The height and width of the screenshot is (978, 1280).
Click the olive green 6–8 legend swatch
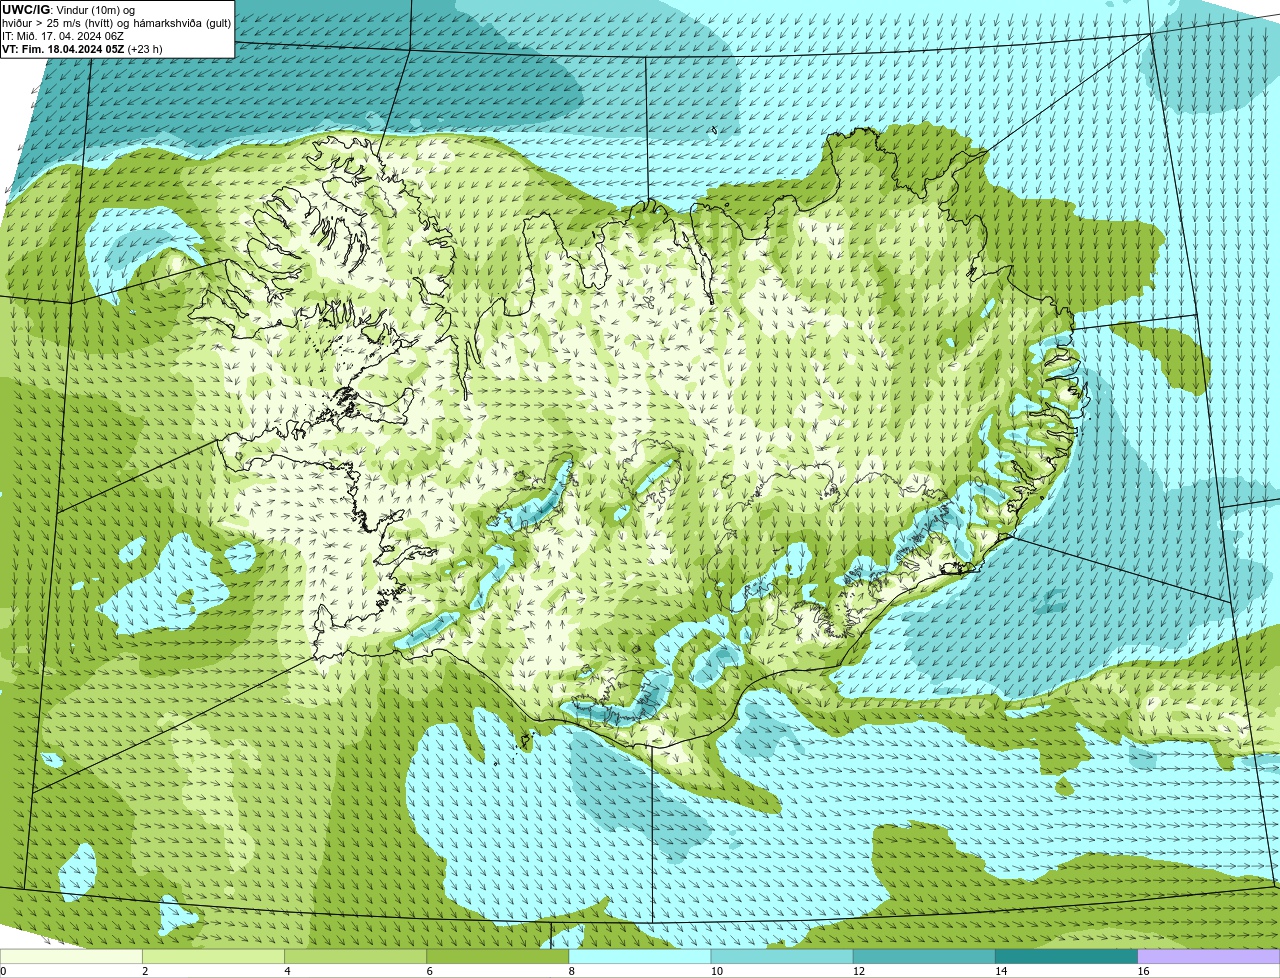point(497,956)
